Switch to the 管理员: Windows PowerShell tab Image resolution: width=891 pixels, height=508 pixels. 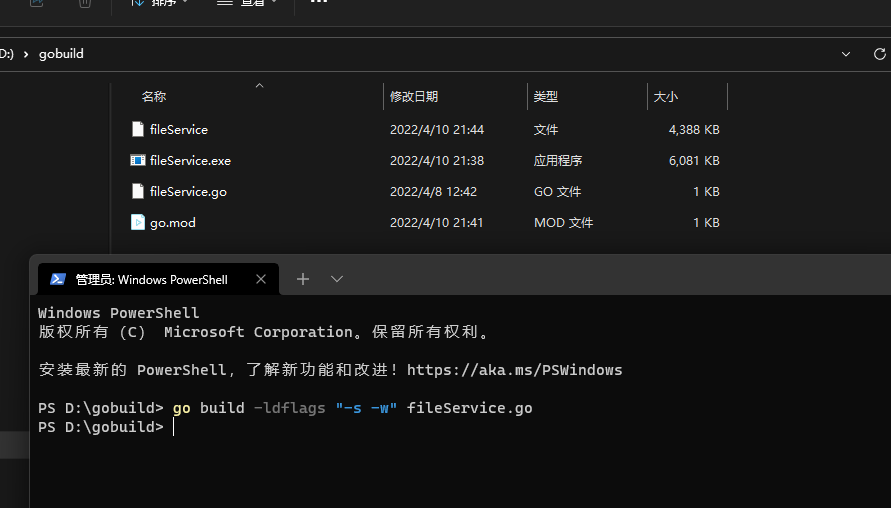pyautogui.click(x=159, y=279)
